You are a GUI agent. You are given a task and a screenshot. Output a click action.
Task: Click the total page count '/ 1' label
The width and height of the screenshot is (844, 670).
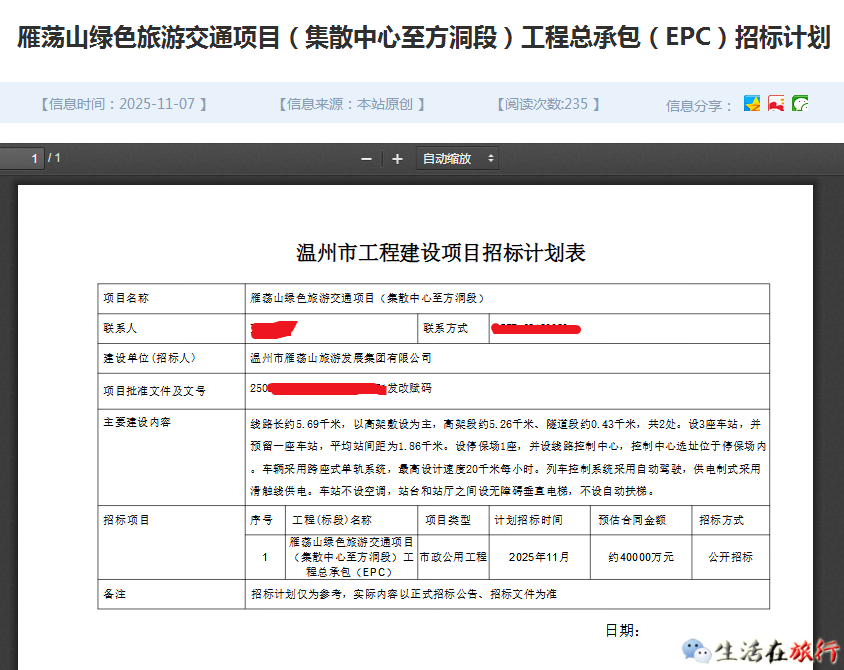[54, 158]
